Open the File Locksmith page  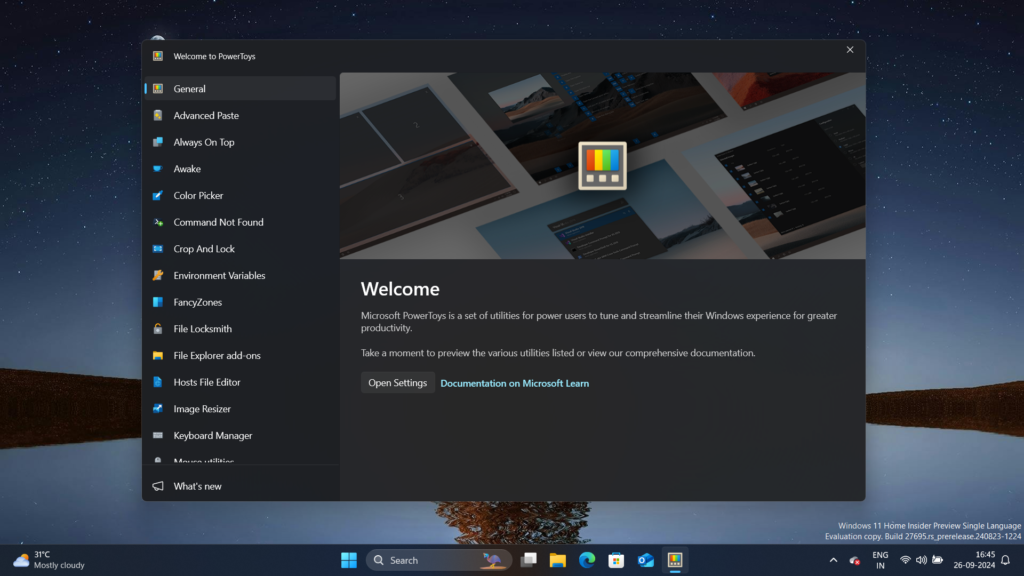click(x=240, y=328)
